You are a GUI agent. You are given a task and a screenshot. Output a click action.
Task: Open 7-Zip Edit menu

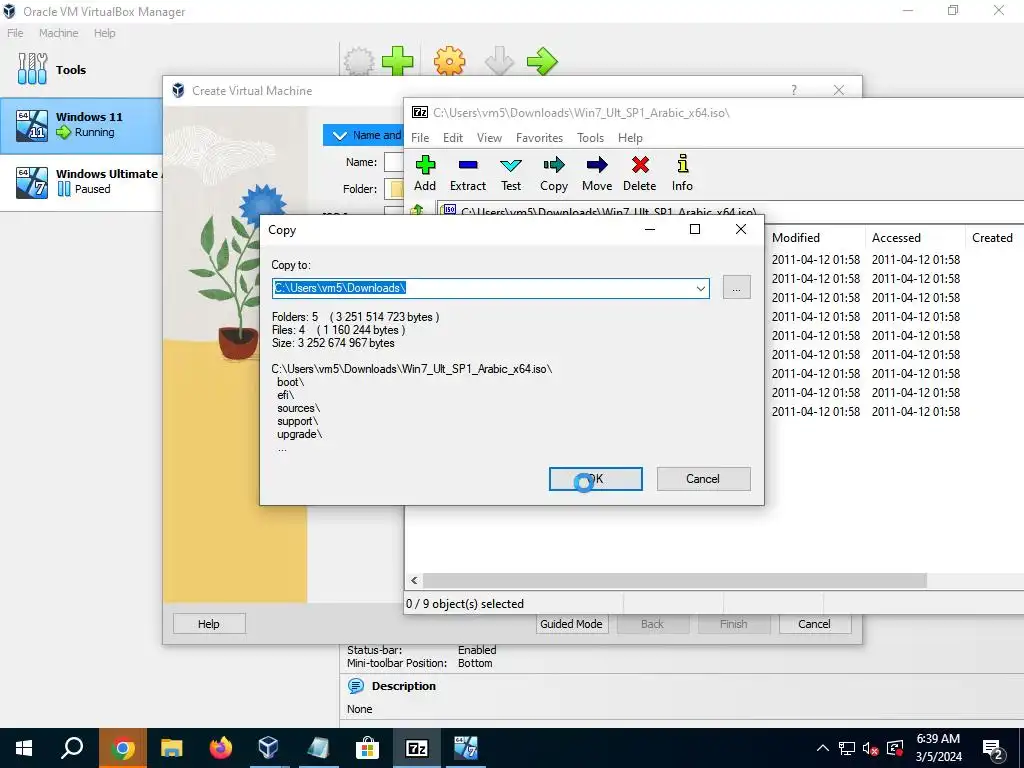[x=453, y=138]
